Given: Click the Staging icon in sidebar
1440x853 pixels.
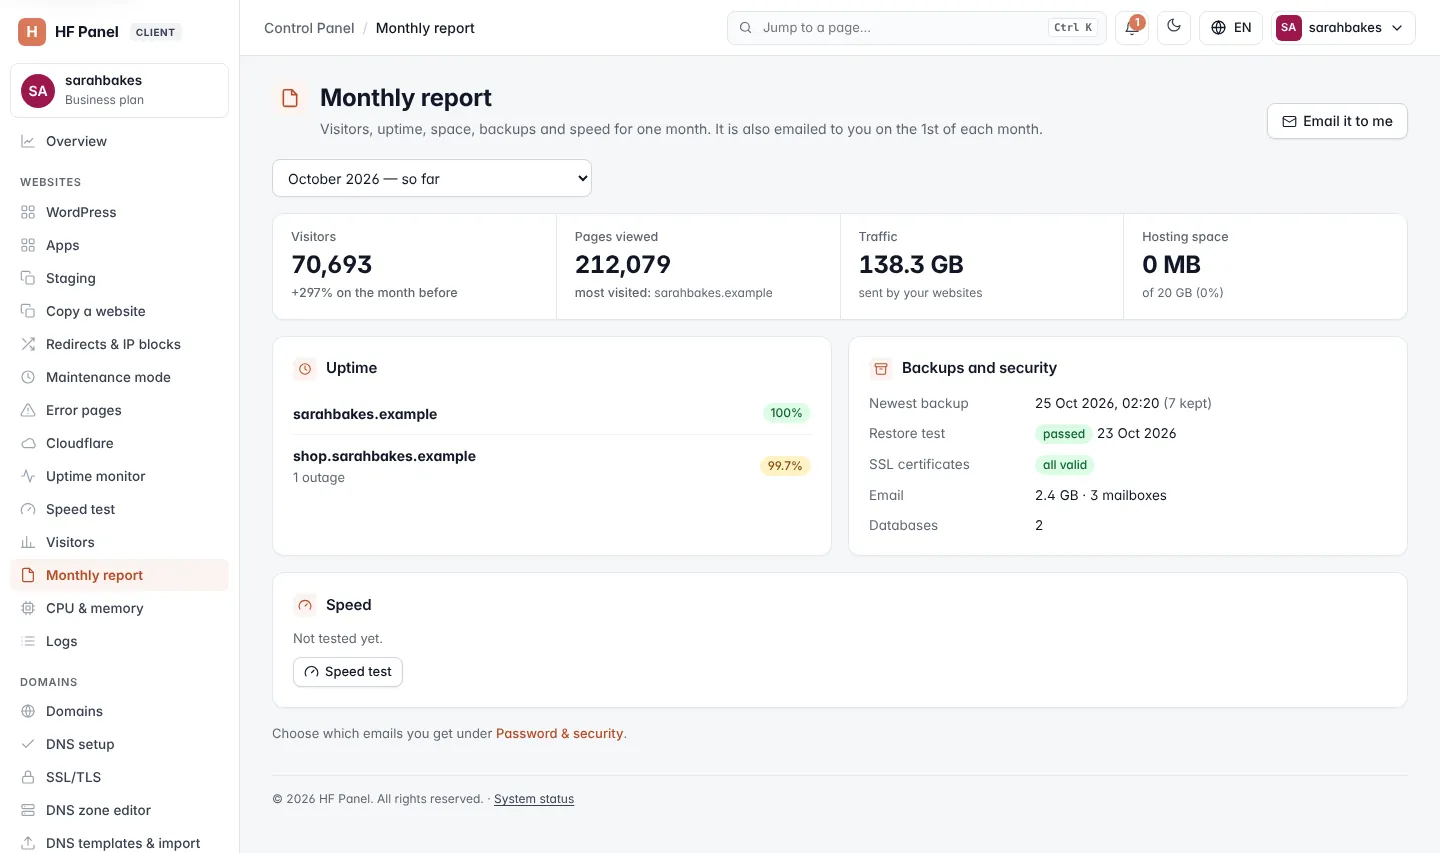Looking at the screenshot, I should [x=28, y=278].
